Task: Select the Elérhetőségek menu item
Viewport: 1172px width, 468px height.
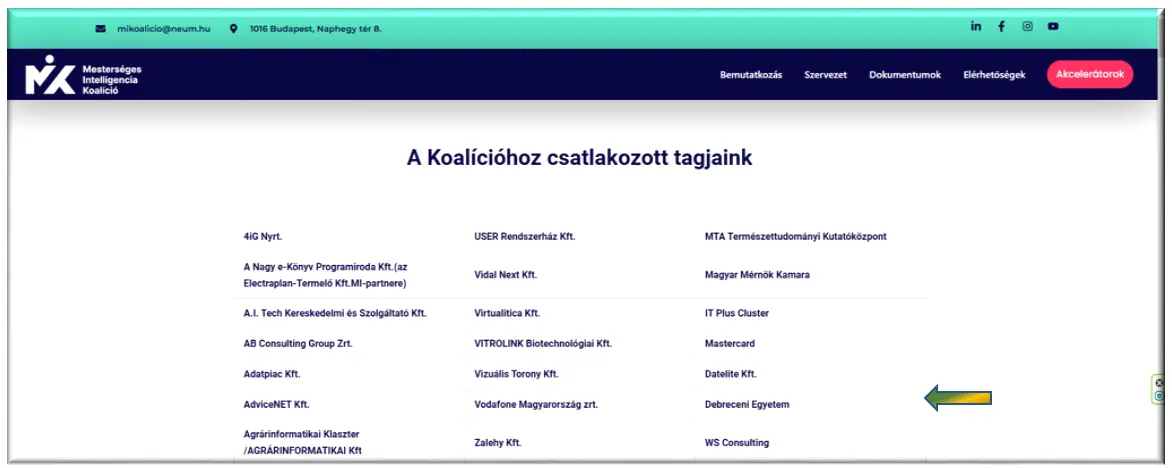Action: pyautogui.click(x=993, y=75)
